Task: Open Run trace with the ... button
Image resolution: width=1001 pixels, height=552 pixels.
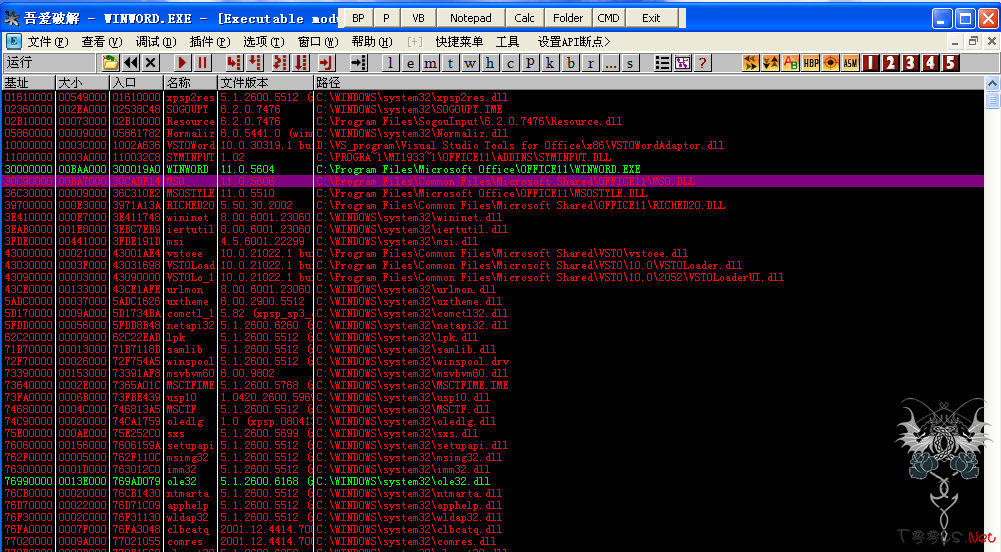Action: [x=610, y=63]
